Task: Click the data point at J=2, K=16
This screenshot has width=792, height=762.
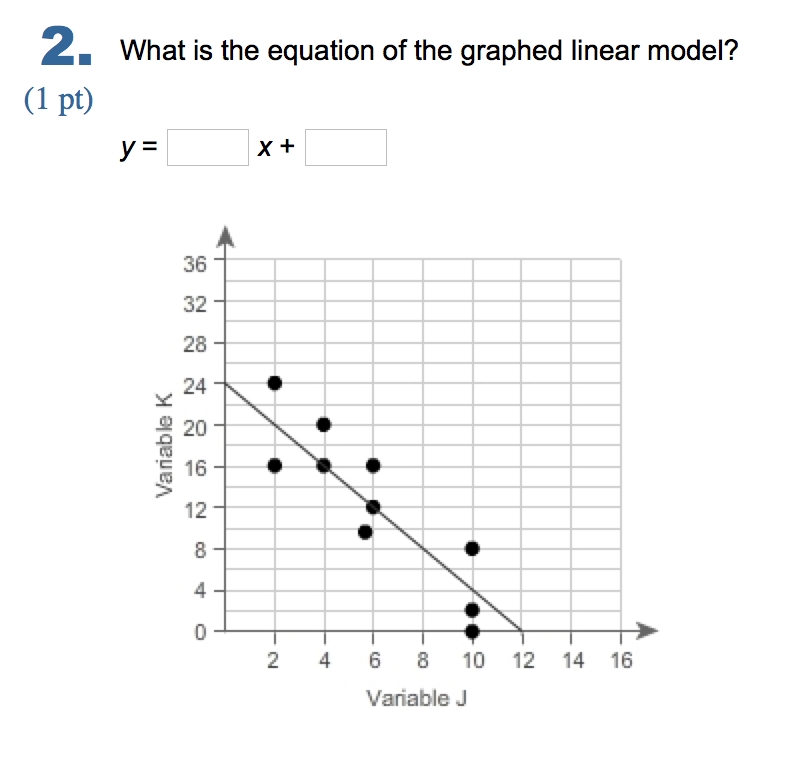Action: (275, 466)
